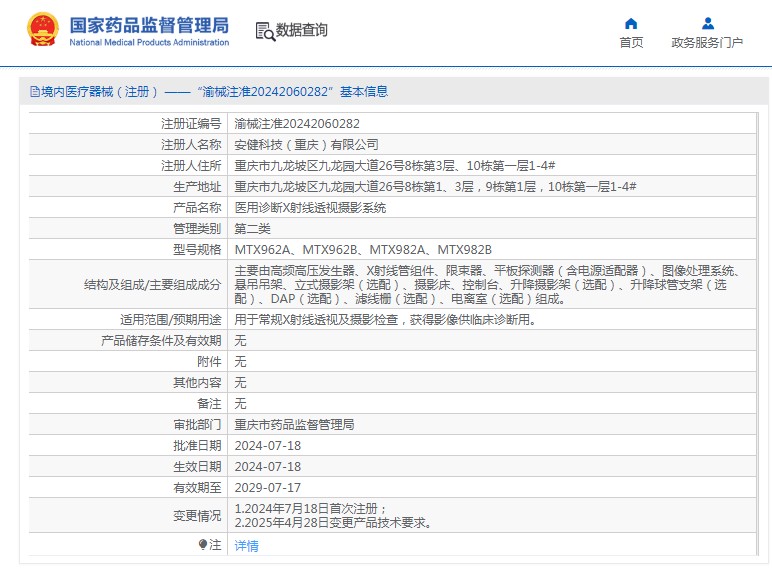Click the 政务服务门户 person icon
772x570 pixels.
pyautogui.click(x=707, y=23)
